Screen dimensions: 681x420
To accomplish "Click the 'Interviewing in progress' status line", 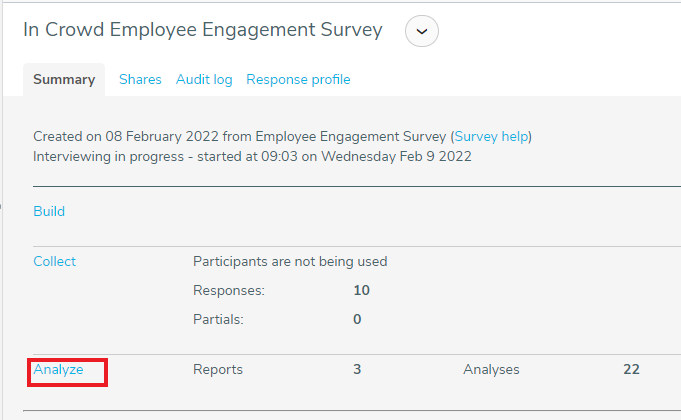I will [252, 156].
